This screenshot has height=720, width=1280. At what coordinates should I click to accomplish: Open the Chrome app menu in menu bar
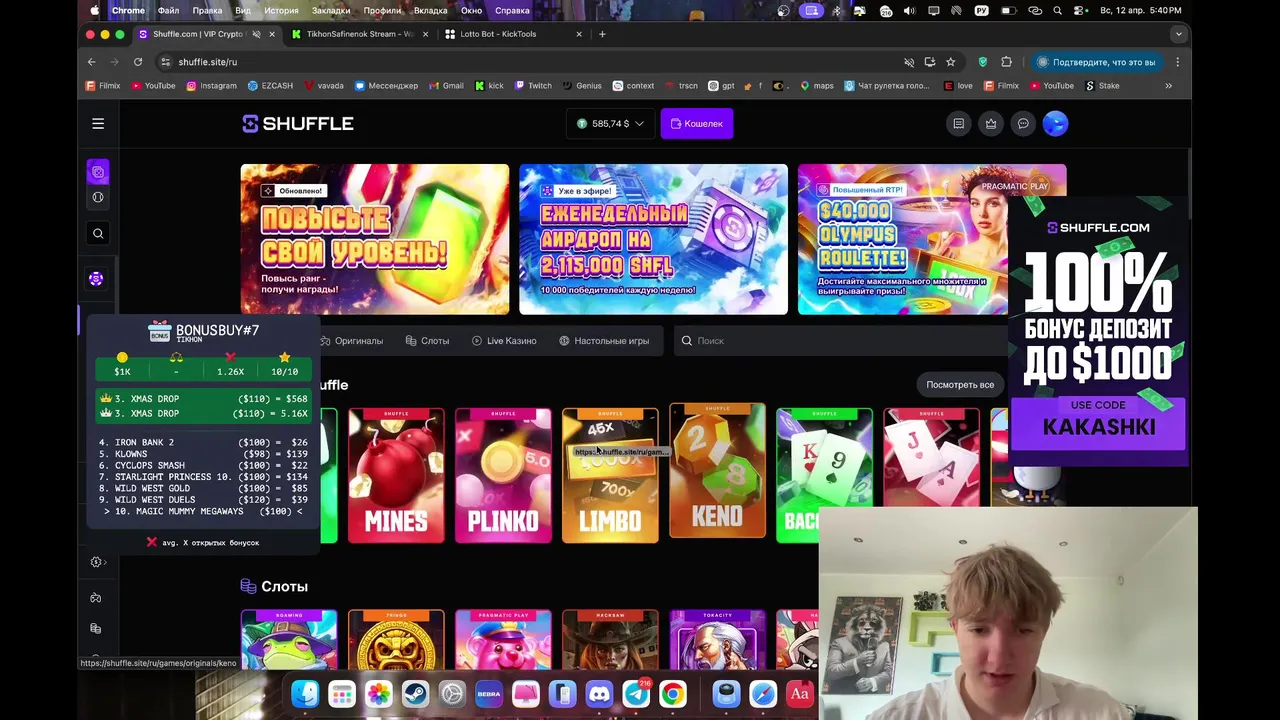pyautogui.click(x=128, y=10)
